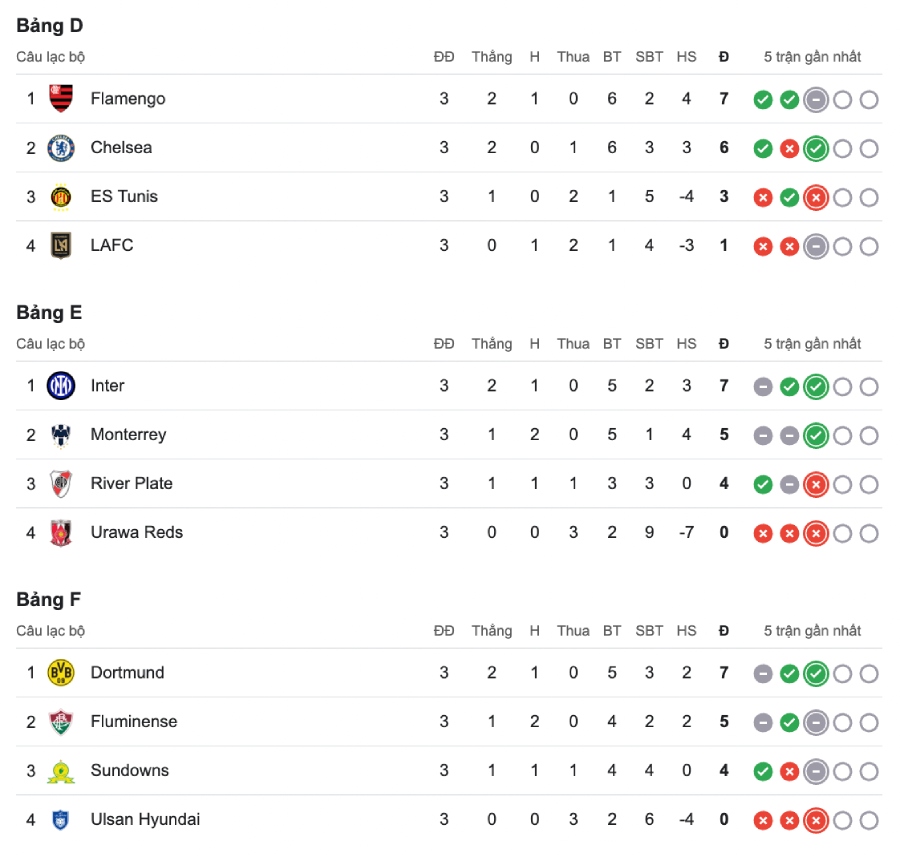900x861 pixels.
Task: Click the HS column header in Bảng F
Action: point(686,631)
